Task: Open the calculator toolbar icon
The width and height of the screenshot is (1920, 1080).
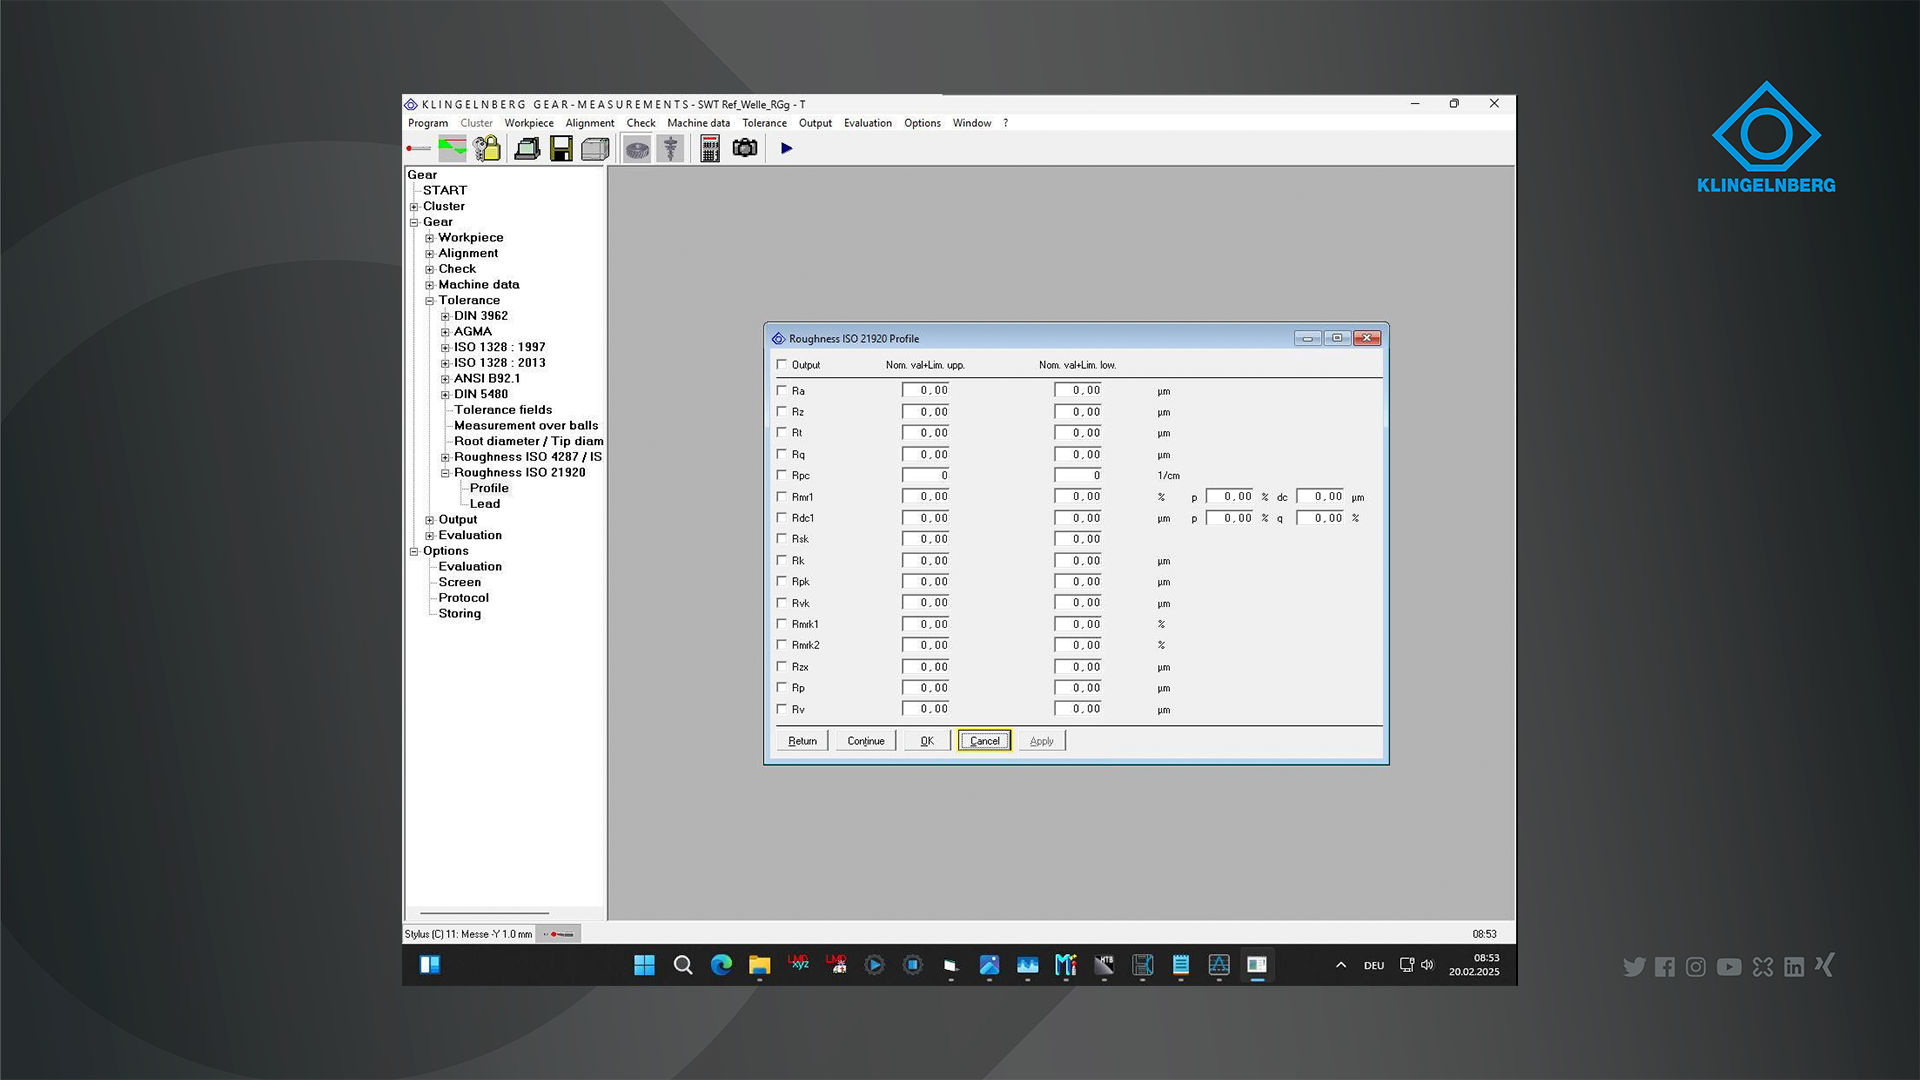Action: (710, 149)
